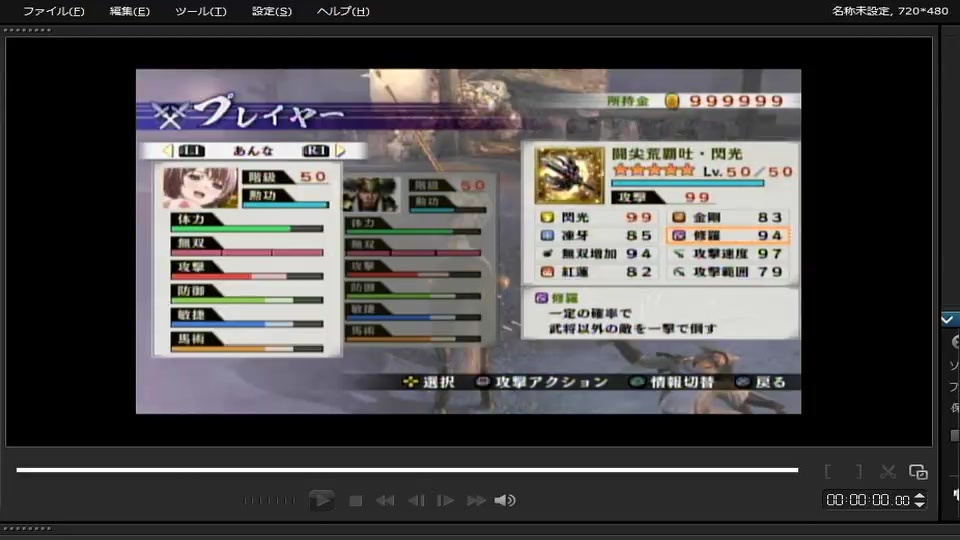Toggle the checkmark on the right panel edge
960x540 pixels.
pos(947,320)
